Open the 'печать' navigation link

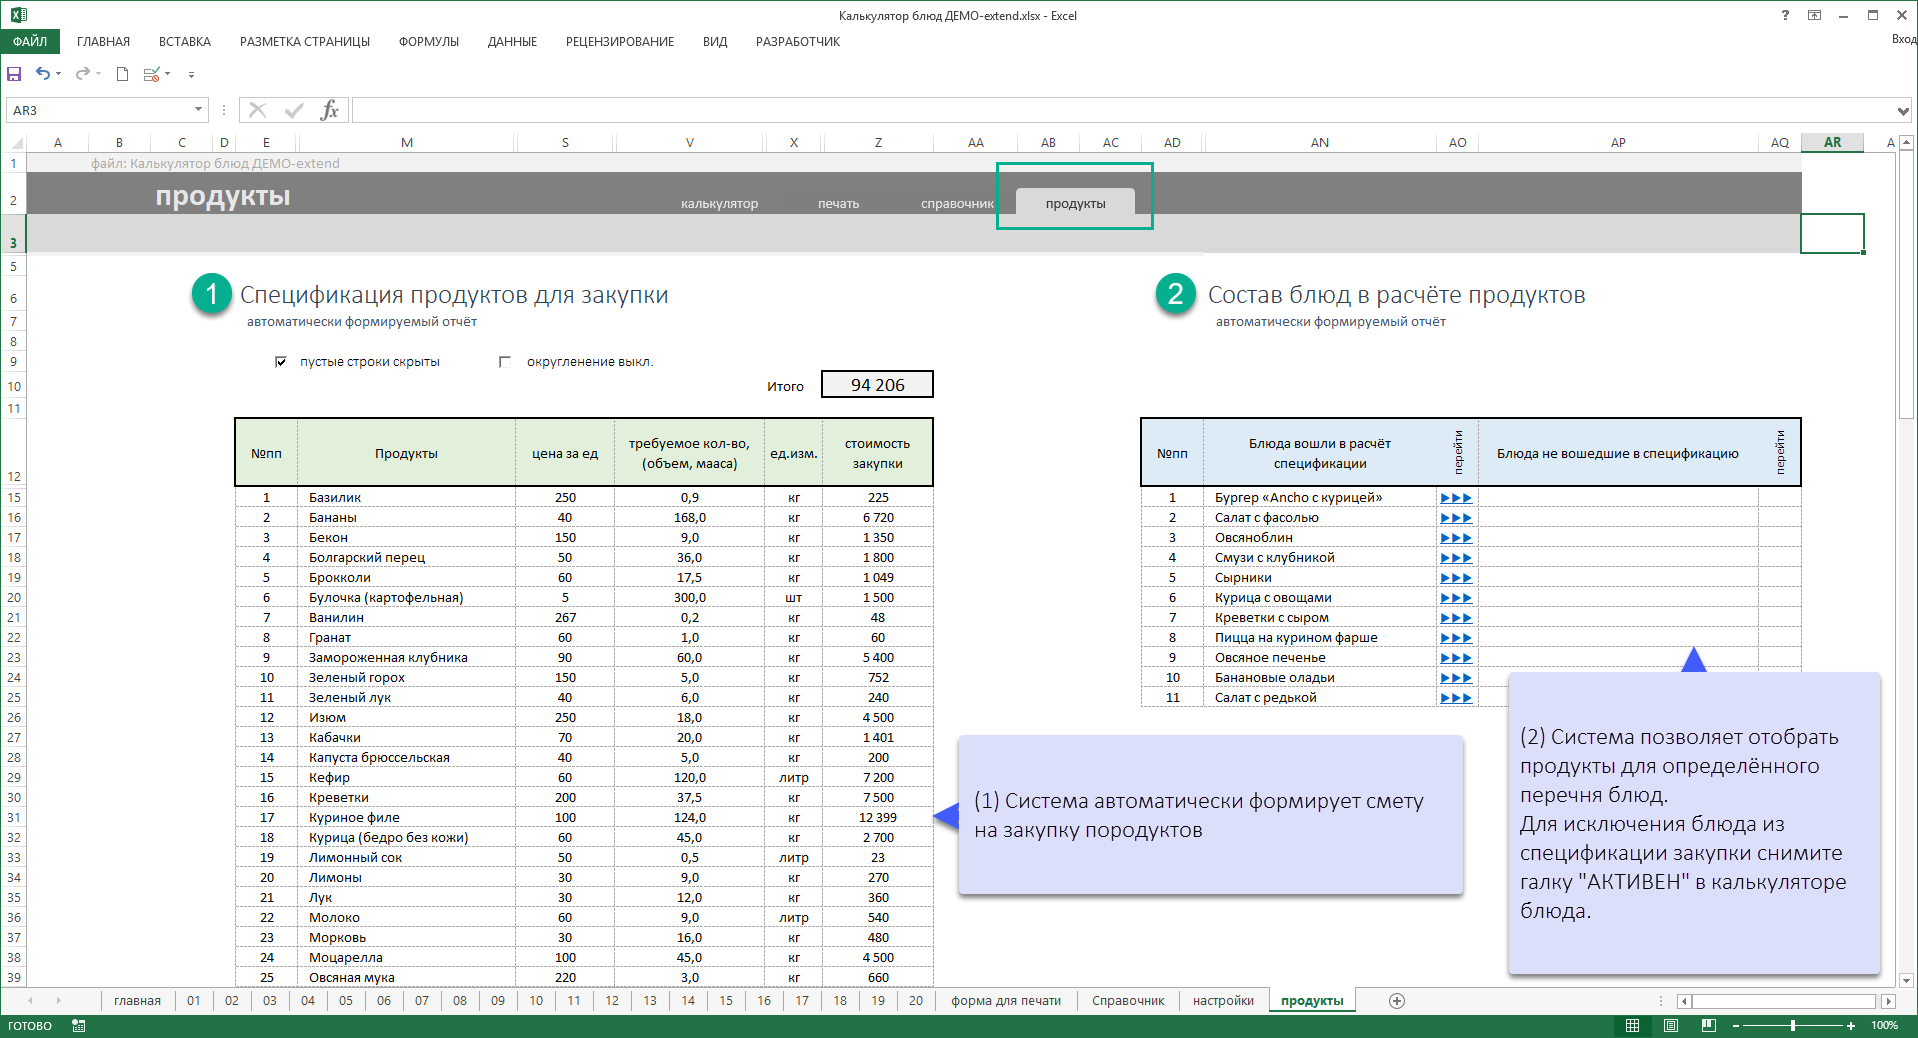tap(838, 204)
